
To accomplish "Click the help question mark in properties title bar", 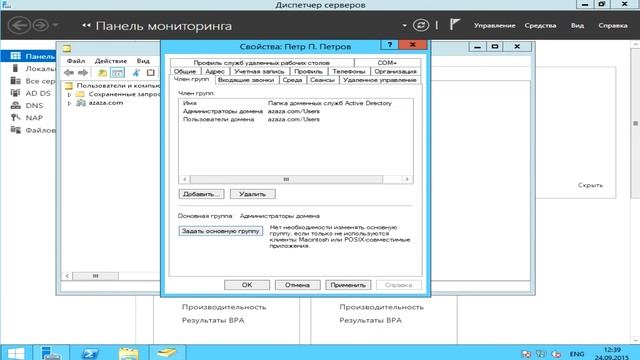I will click(x=389, y=44).
